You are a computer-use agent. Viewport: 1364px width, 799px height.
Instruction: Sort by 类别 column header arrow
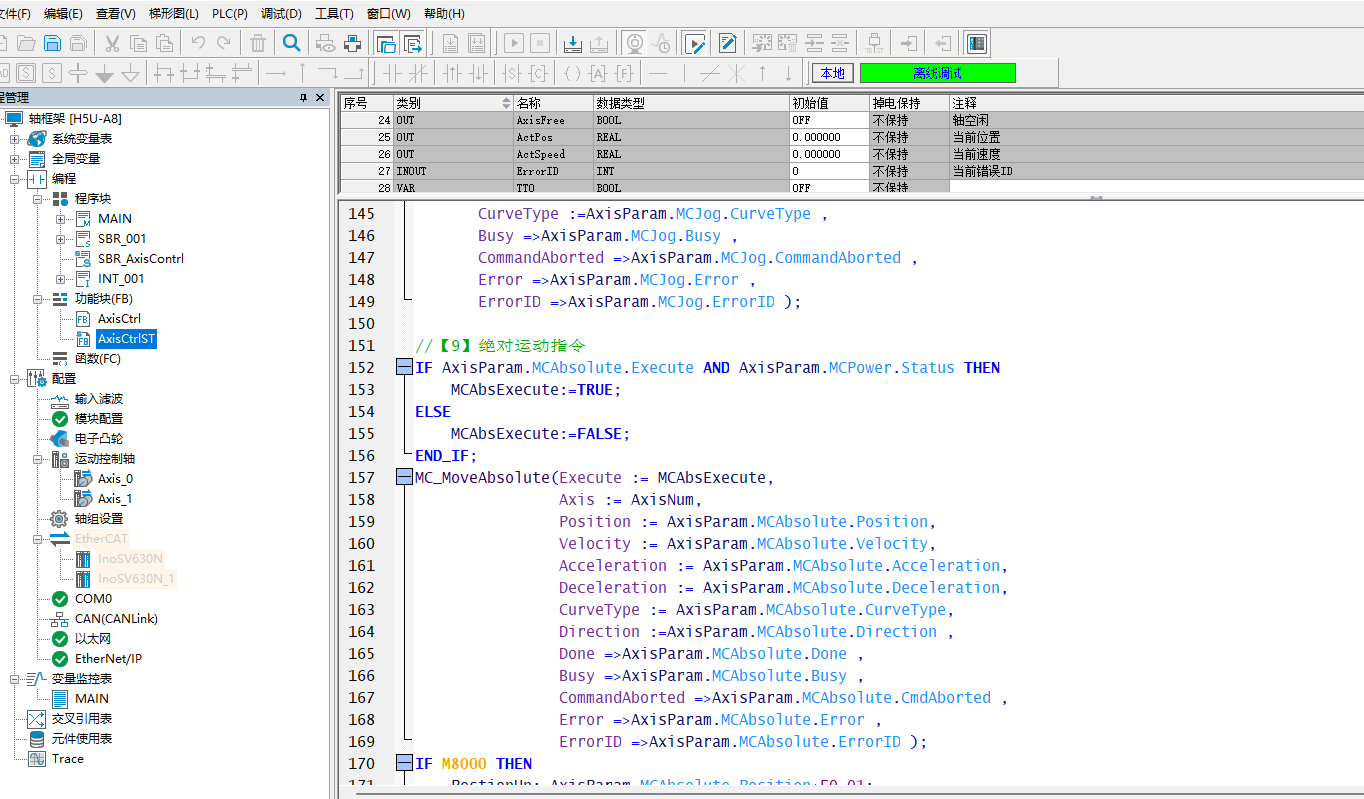click(x=506, y=103)
